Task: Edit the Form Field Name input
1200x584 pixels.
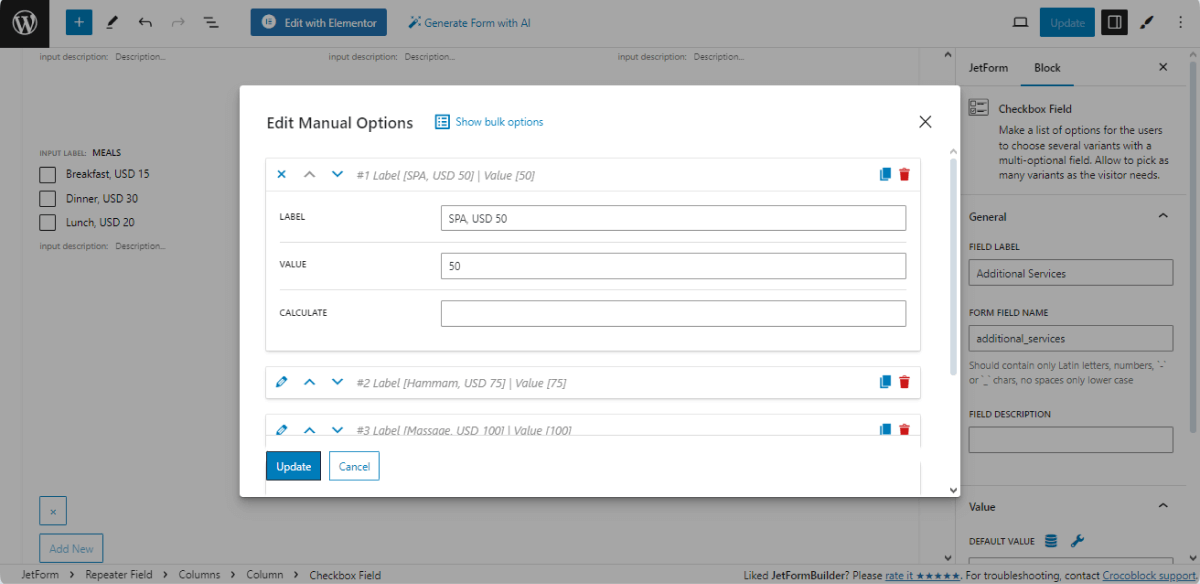Action: point(1070,338)
